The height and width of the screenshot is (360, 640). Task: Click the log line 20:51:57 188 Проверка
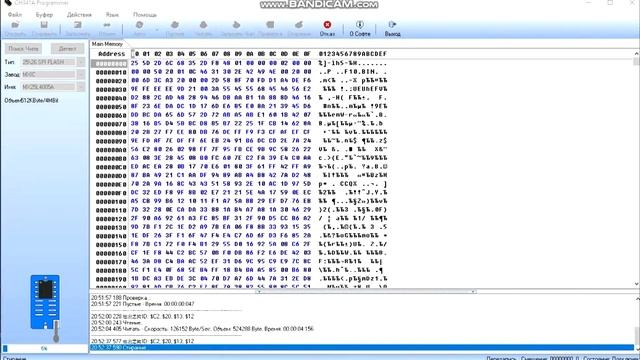point(120,298)
